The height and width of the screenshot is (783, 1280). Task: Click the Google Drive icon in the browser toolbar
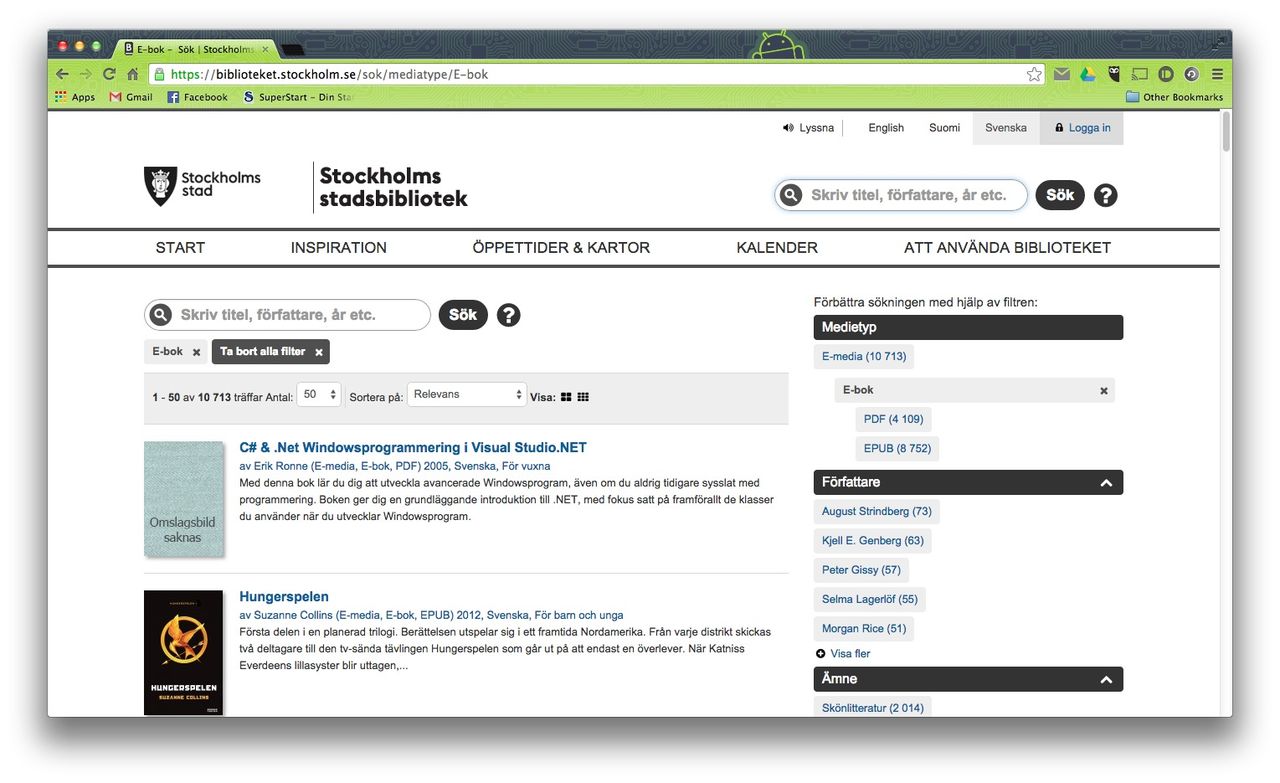pos(1087,73)
